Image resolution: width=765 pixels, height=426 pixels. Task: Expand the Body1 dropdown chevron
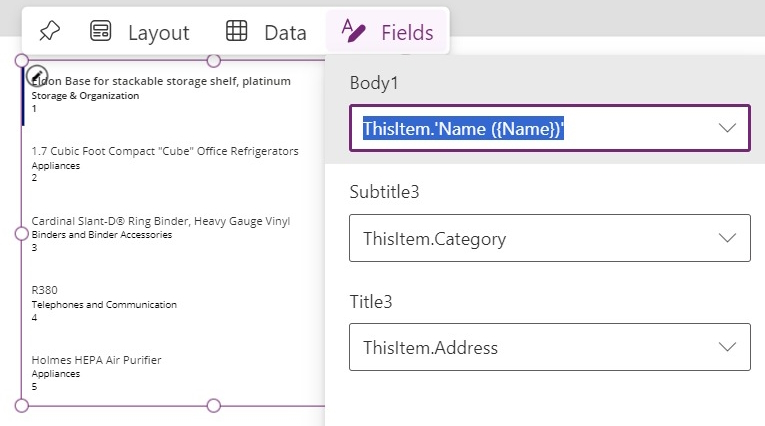727,128
